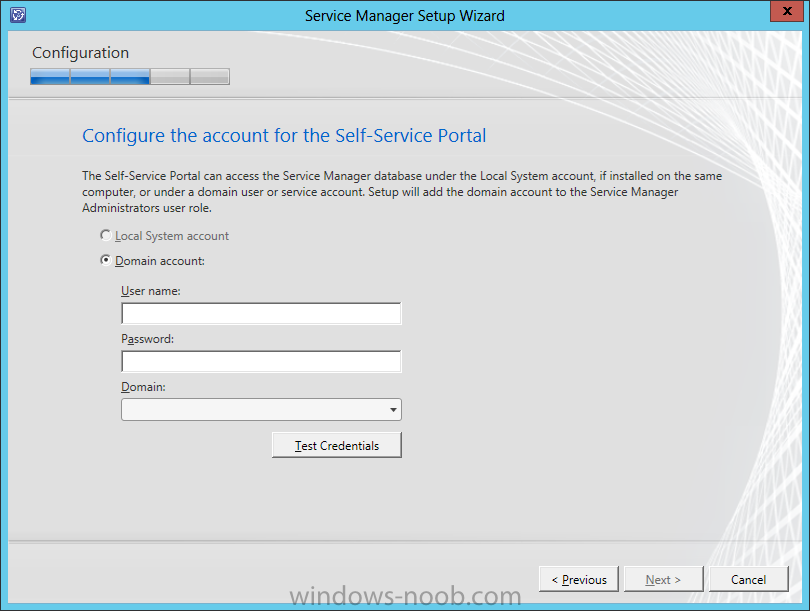
Task: Click the User name input field
Action: [x=261, y=314]
